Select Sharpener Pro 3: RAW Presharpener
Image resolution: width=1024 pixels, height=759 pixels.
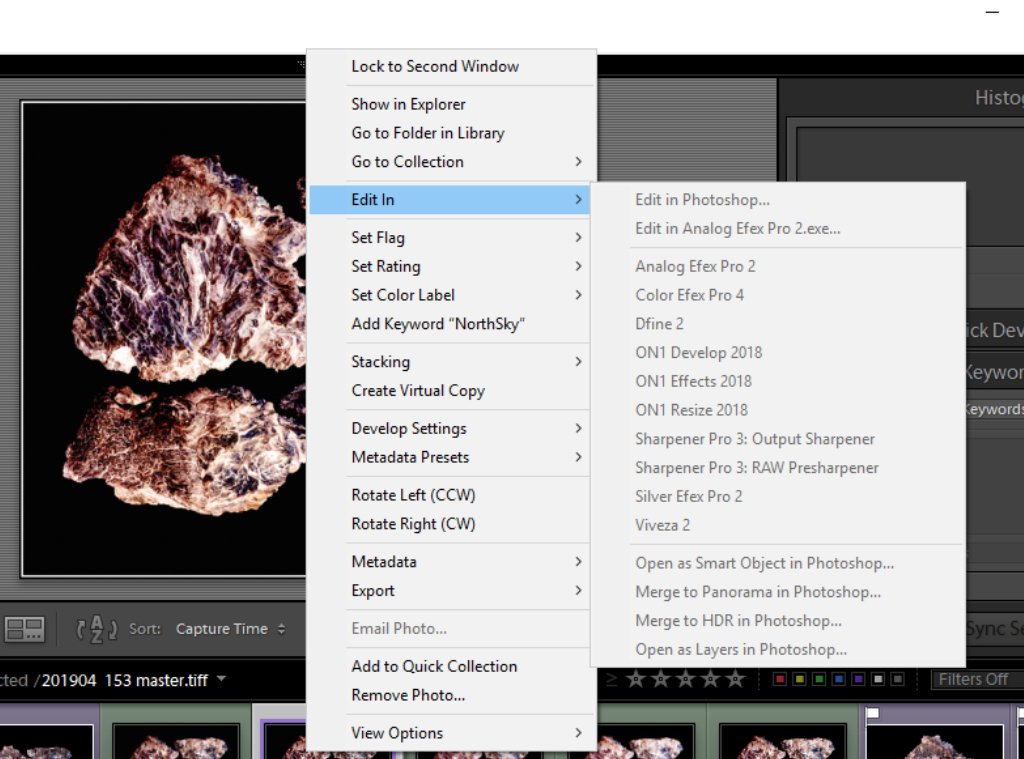(x=778, y=467)
